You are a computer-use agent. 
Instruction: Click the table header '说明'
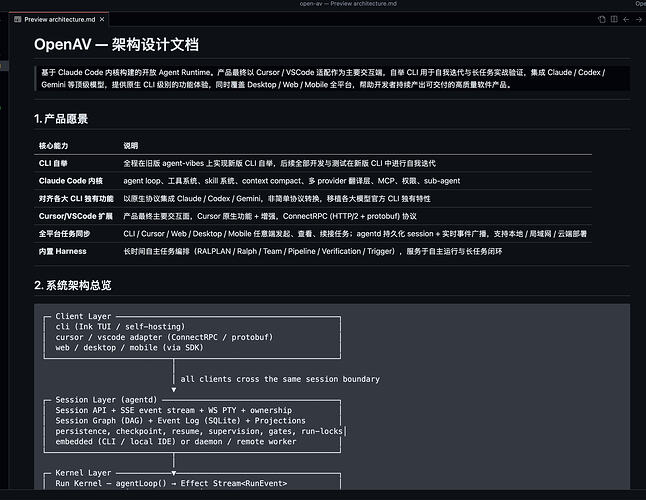coord(131,146)
